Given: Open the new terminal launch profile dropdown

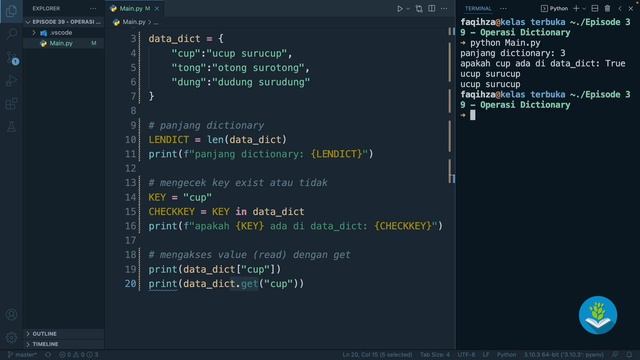Looking at the screenshot, I should (584, 9).
